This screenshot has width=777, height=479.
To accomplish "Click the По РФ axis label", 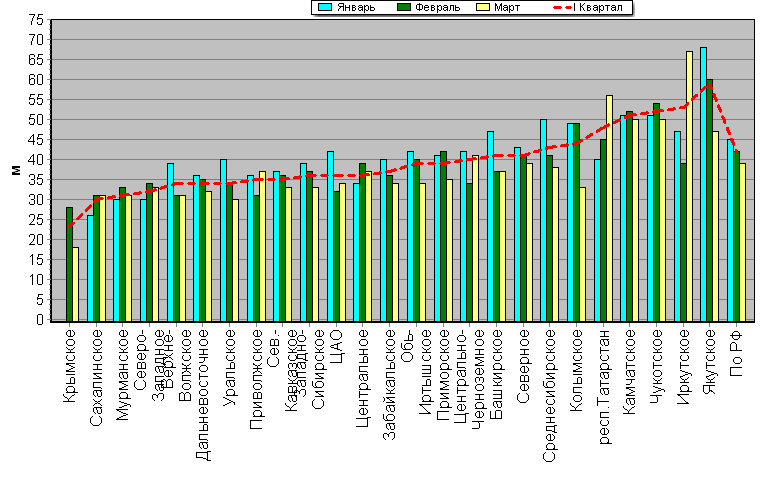I will tap(736, 353).
